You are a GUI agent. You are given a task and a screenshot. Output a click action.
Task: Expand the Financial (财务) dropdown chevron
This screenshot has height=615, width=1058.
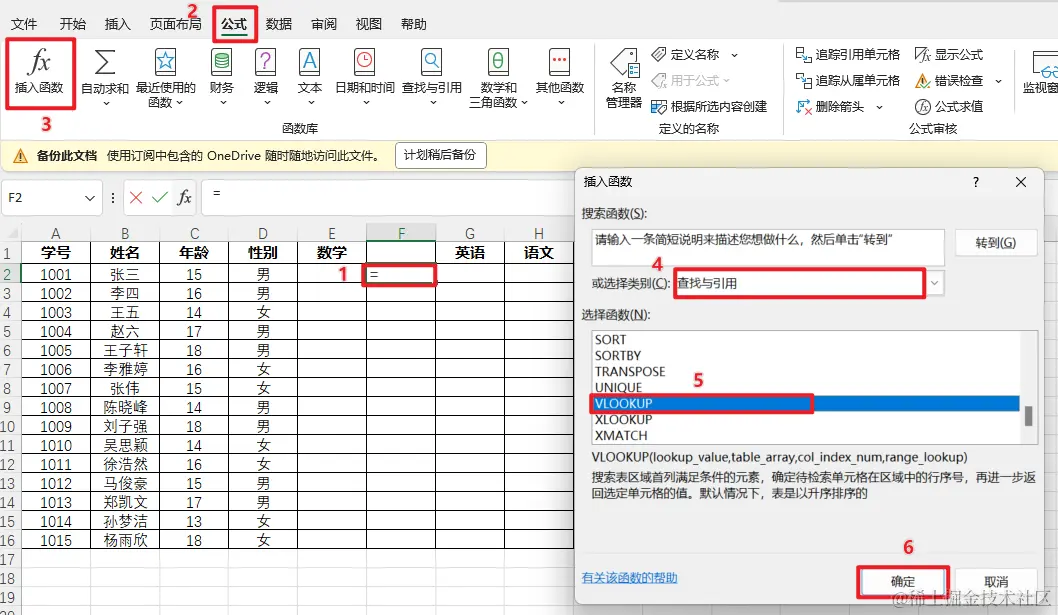223,103
